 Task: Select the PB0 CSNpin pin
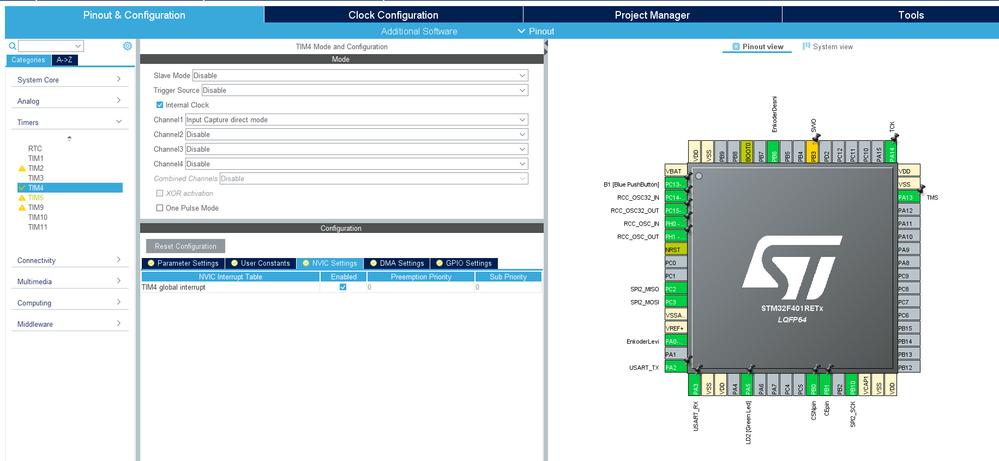(813, 385)
